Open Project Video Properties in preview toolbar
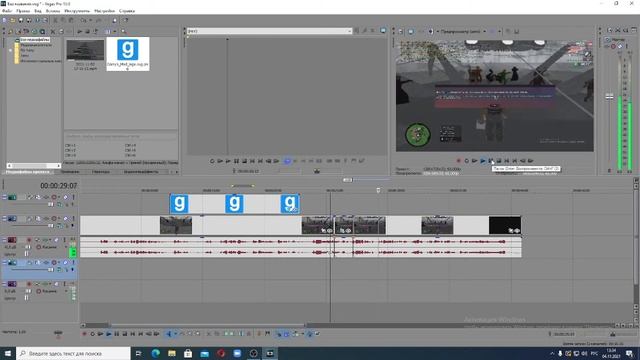Screen dimensions: 640x360 pos(400,31)
